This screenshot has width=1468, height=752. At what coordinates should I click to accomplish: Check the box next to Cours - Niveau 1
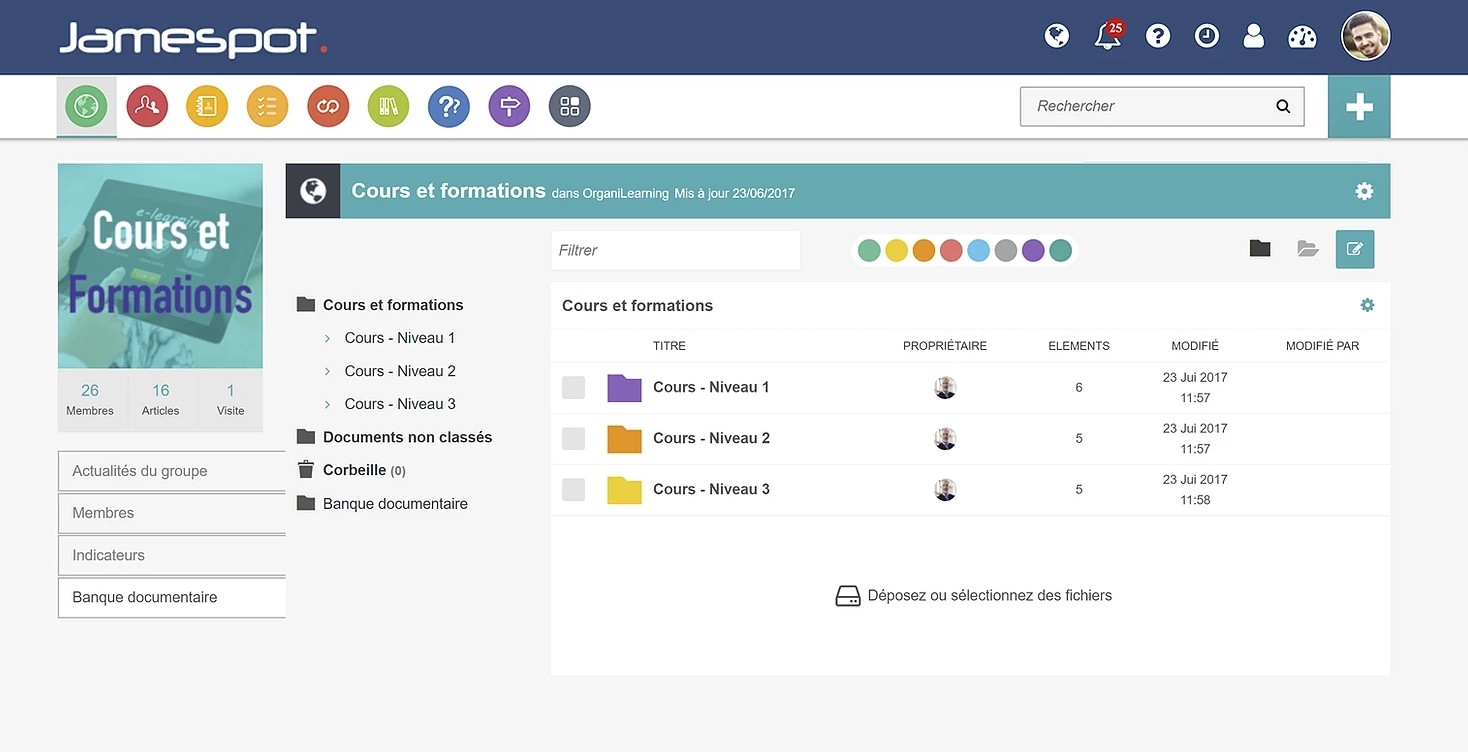click(573, 387)
